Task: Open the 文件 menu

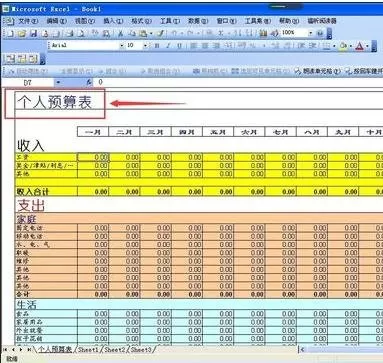Action: pyautogui.click(x=28, y=21)
